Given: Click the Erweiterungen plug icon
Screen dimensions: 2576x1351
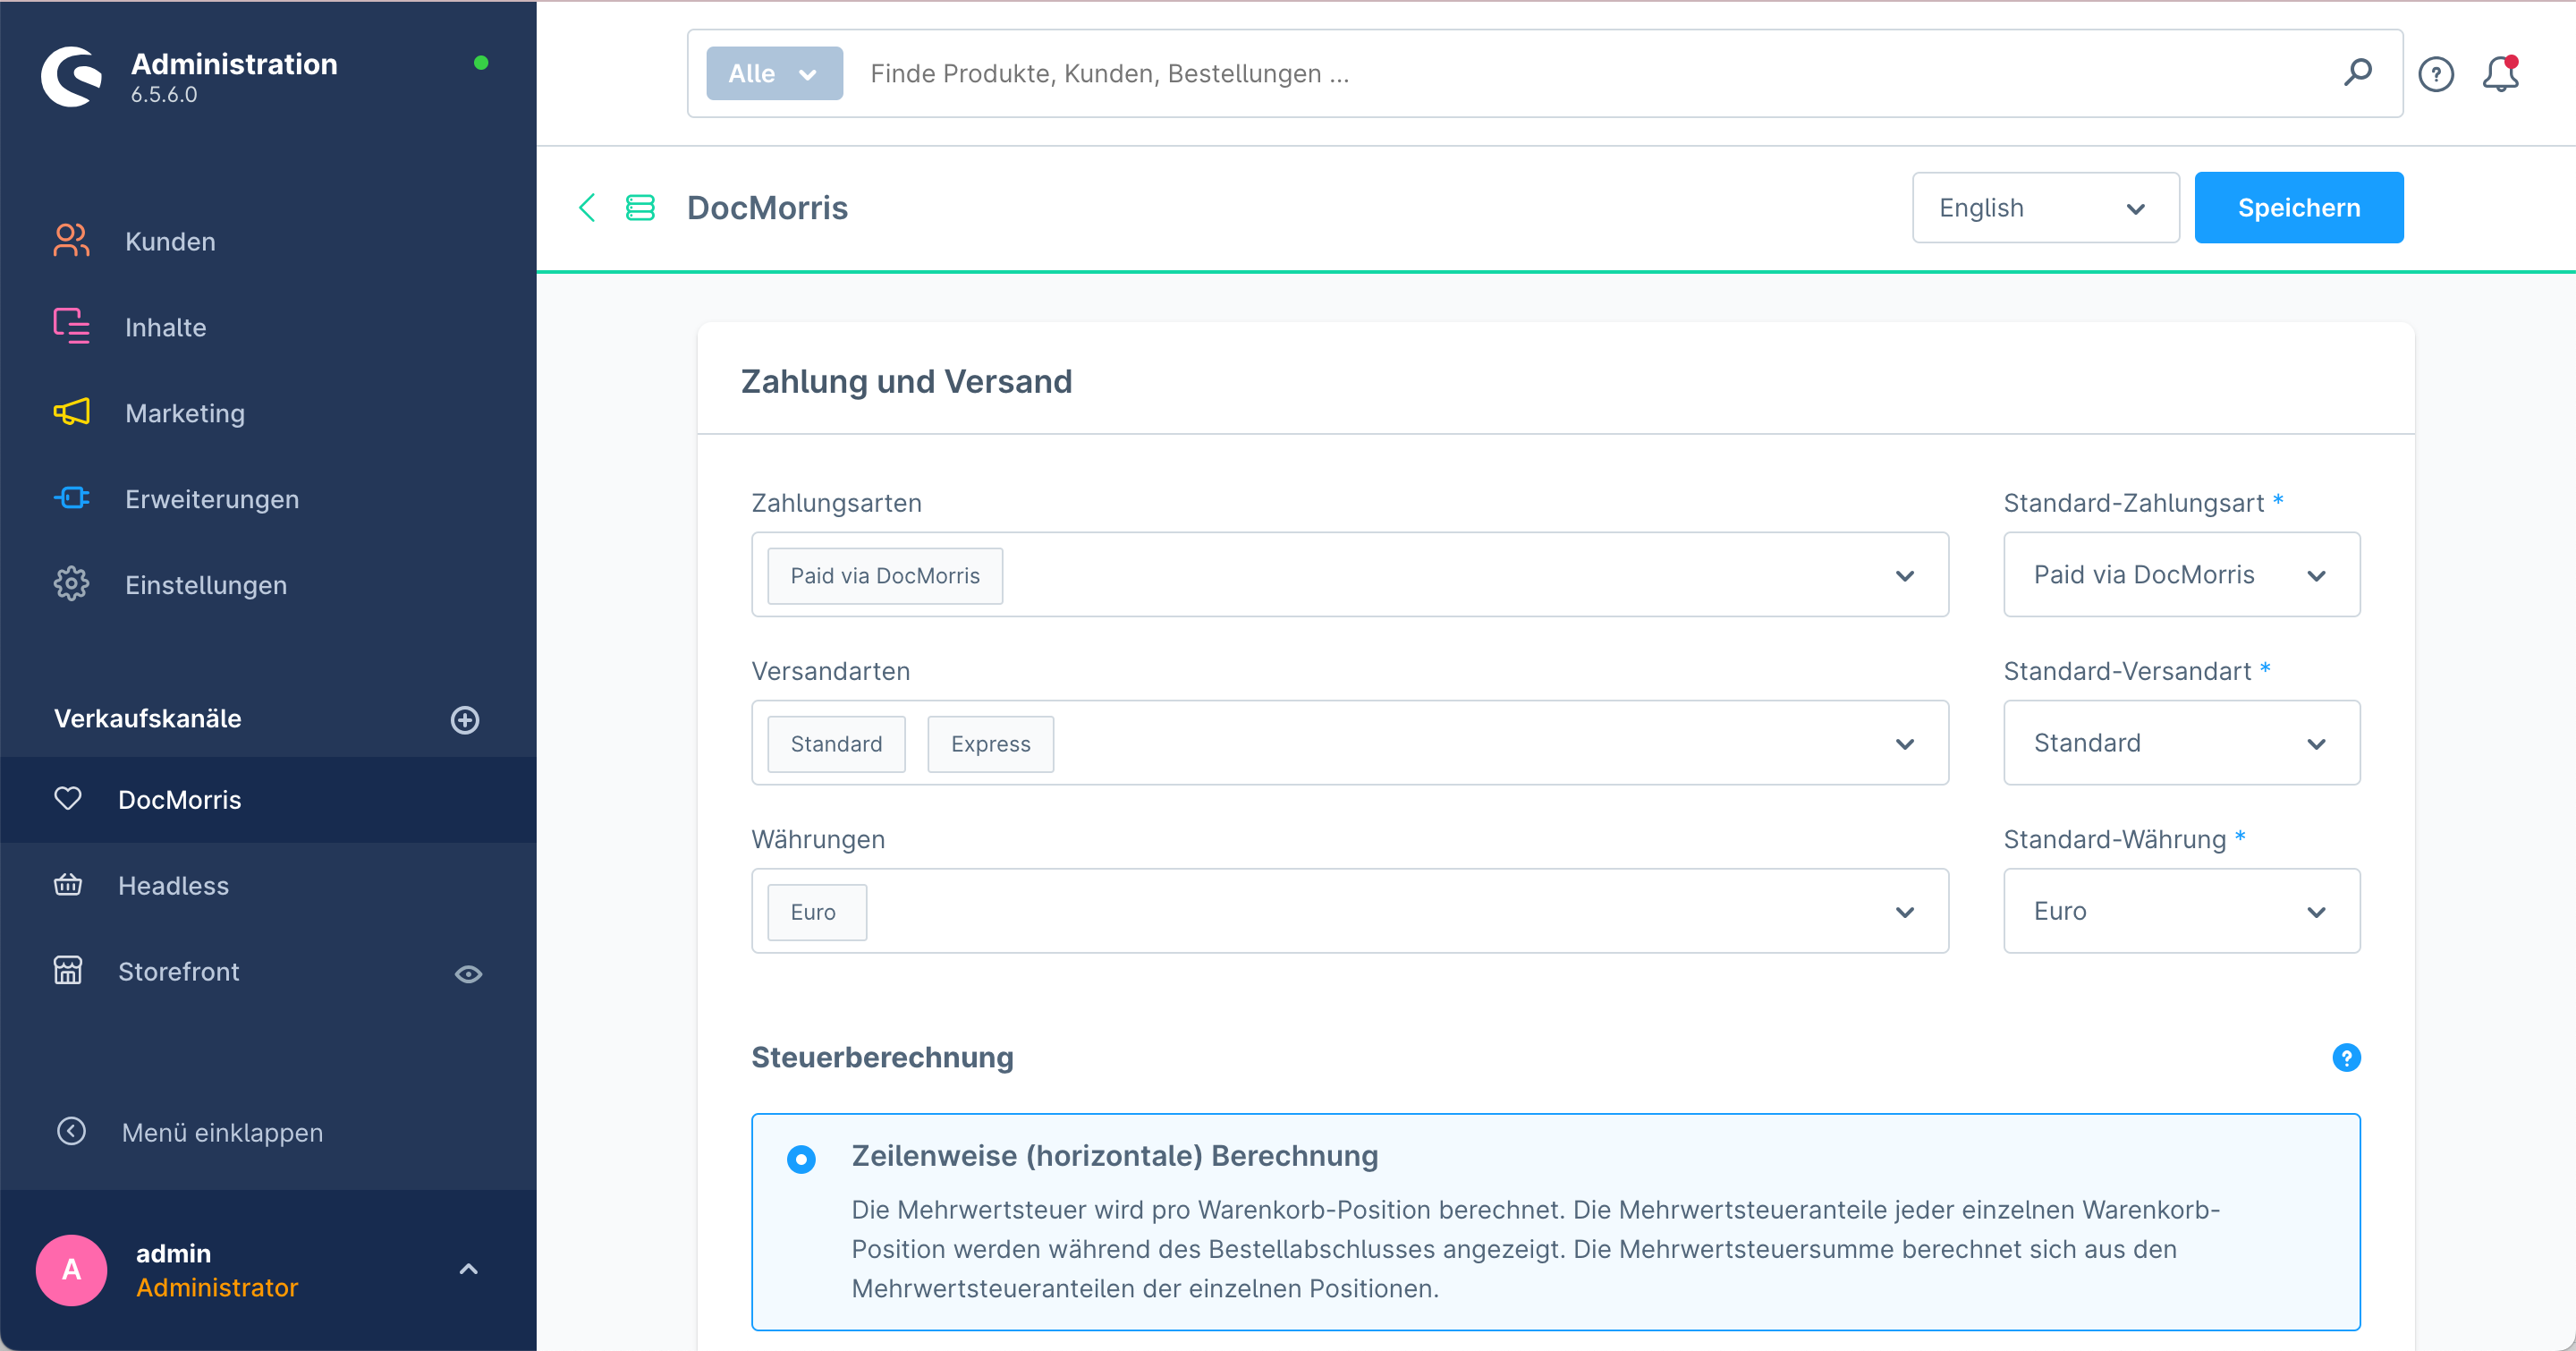Looking at the screenshot, I should click(71, 498).
